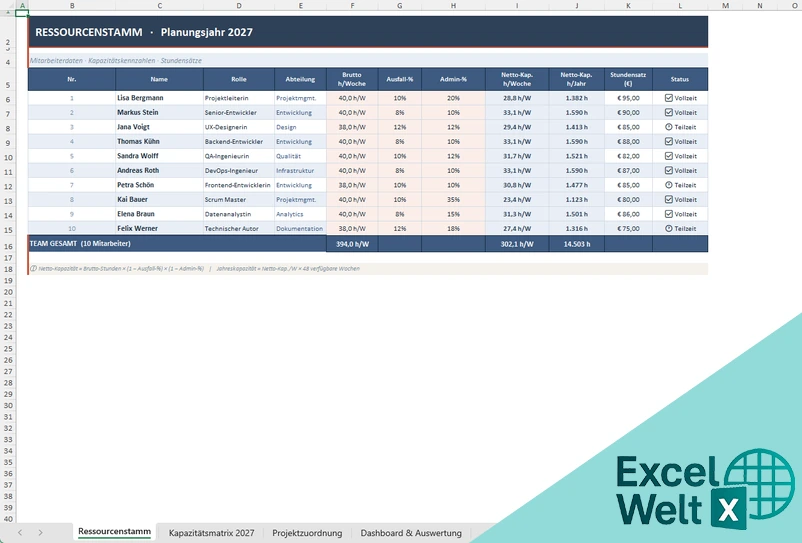Click the "Ausfall-%" heading cell
Image resolution: width=802 pixels, height=543 pixels.
tap(399, 79)
